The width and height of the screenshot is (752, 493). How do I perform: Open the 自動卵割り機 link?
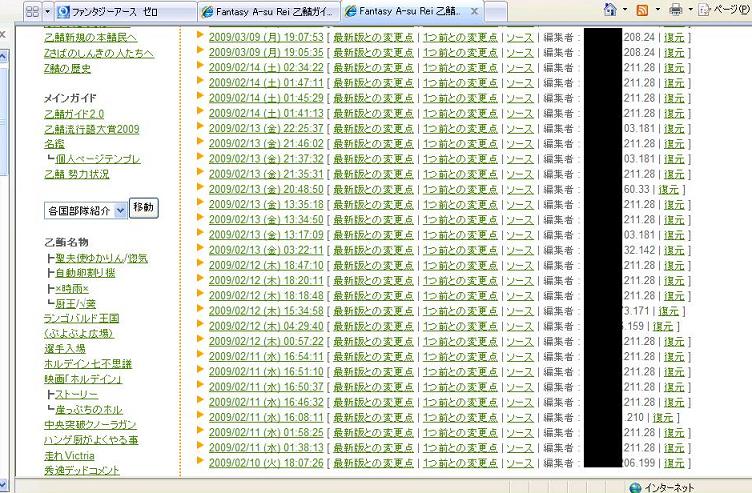(85, 273)
